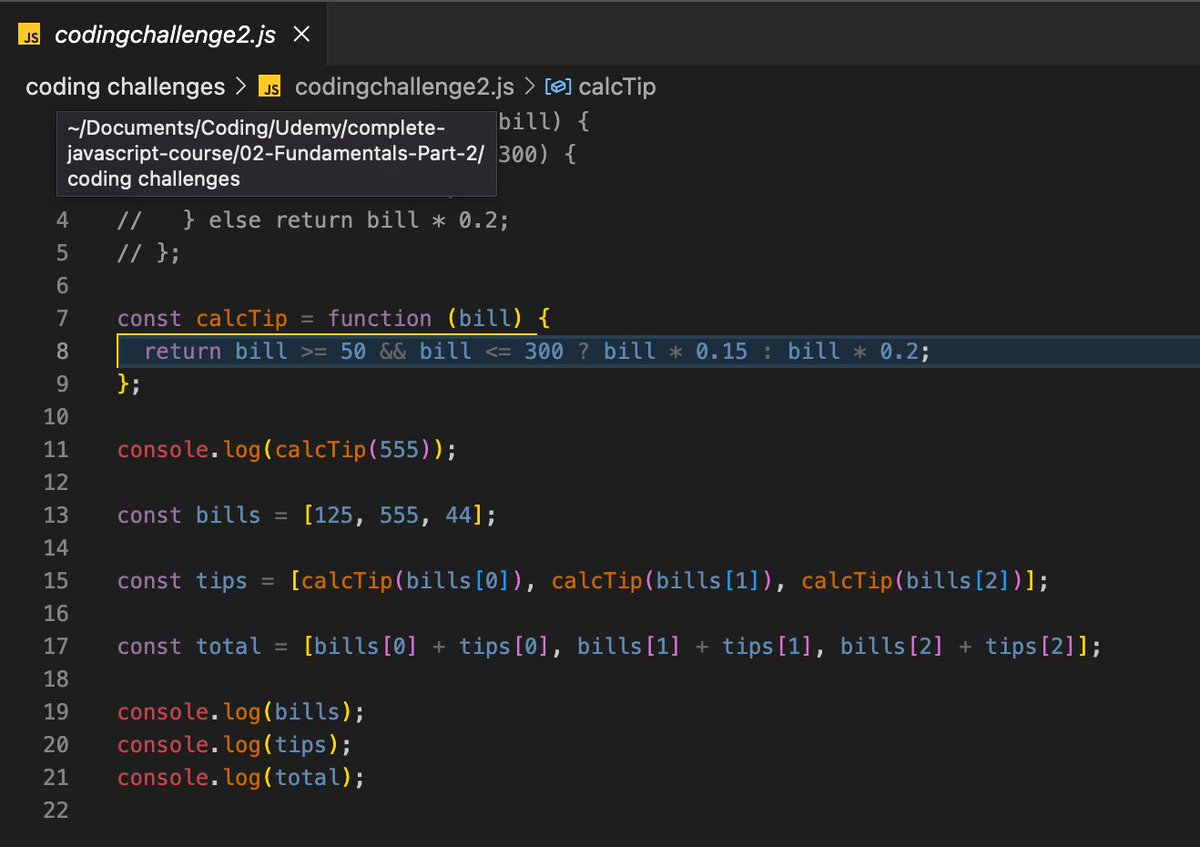Click the value 0.15 on line 8
This screenshot has height=847, width=1200.
(722, 351)
